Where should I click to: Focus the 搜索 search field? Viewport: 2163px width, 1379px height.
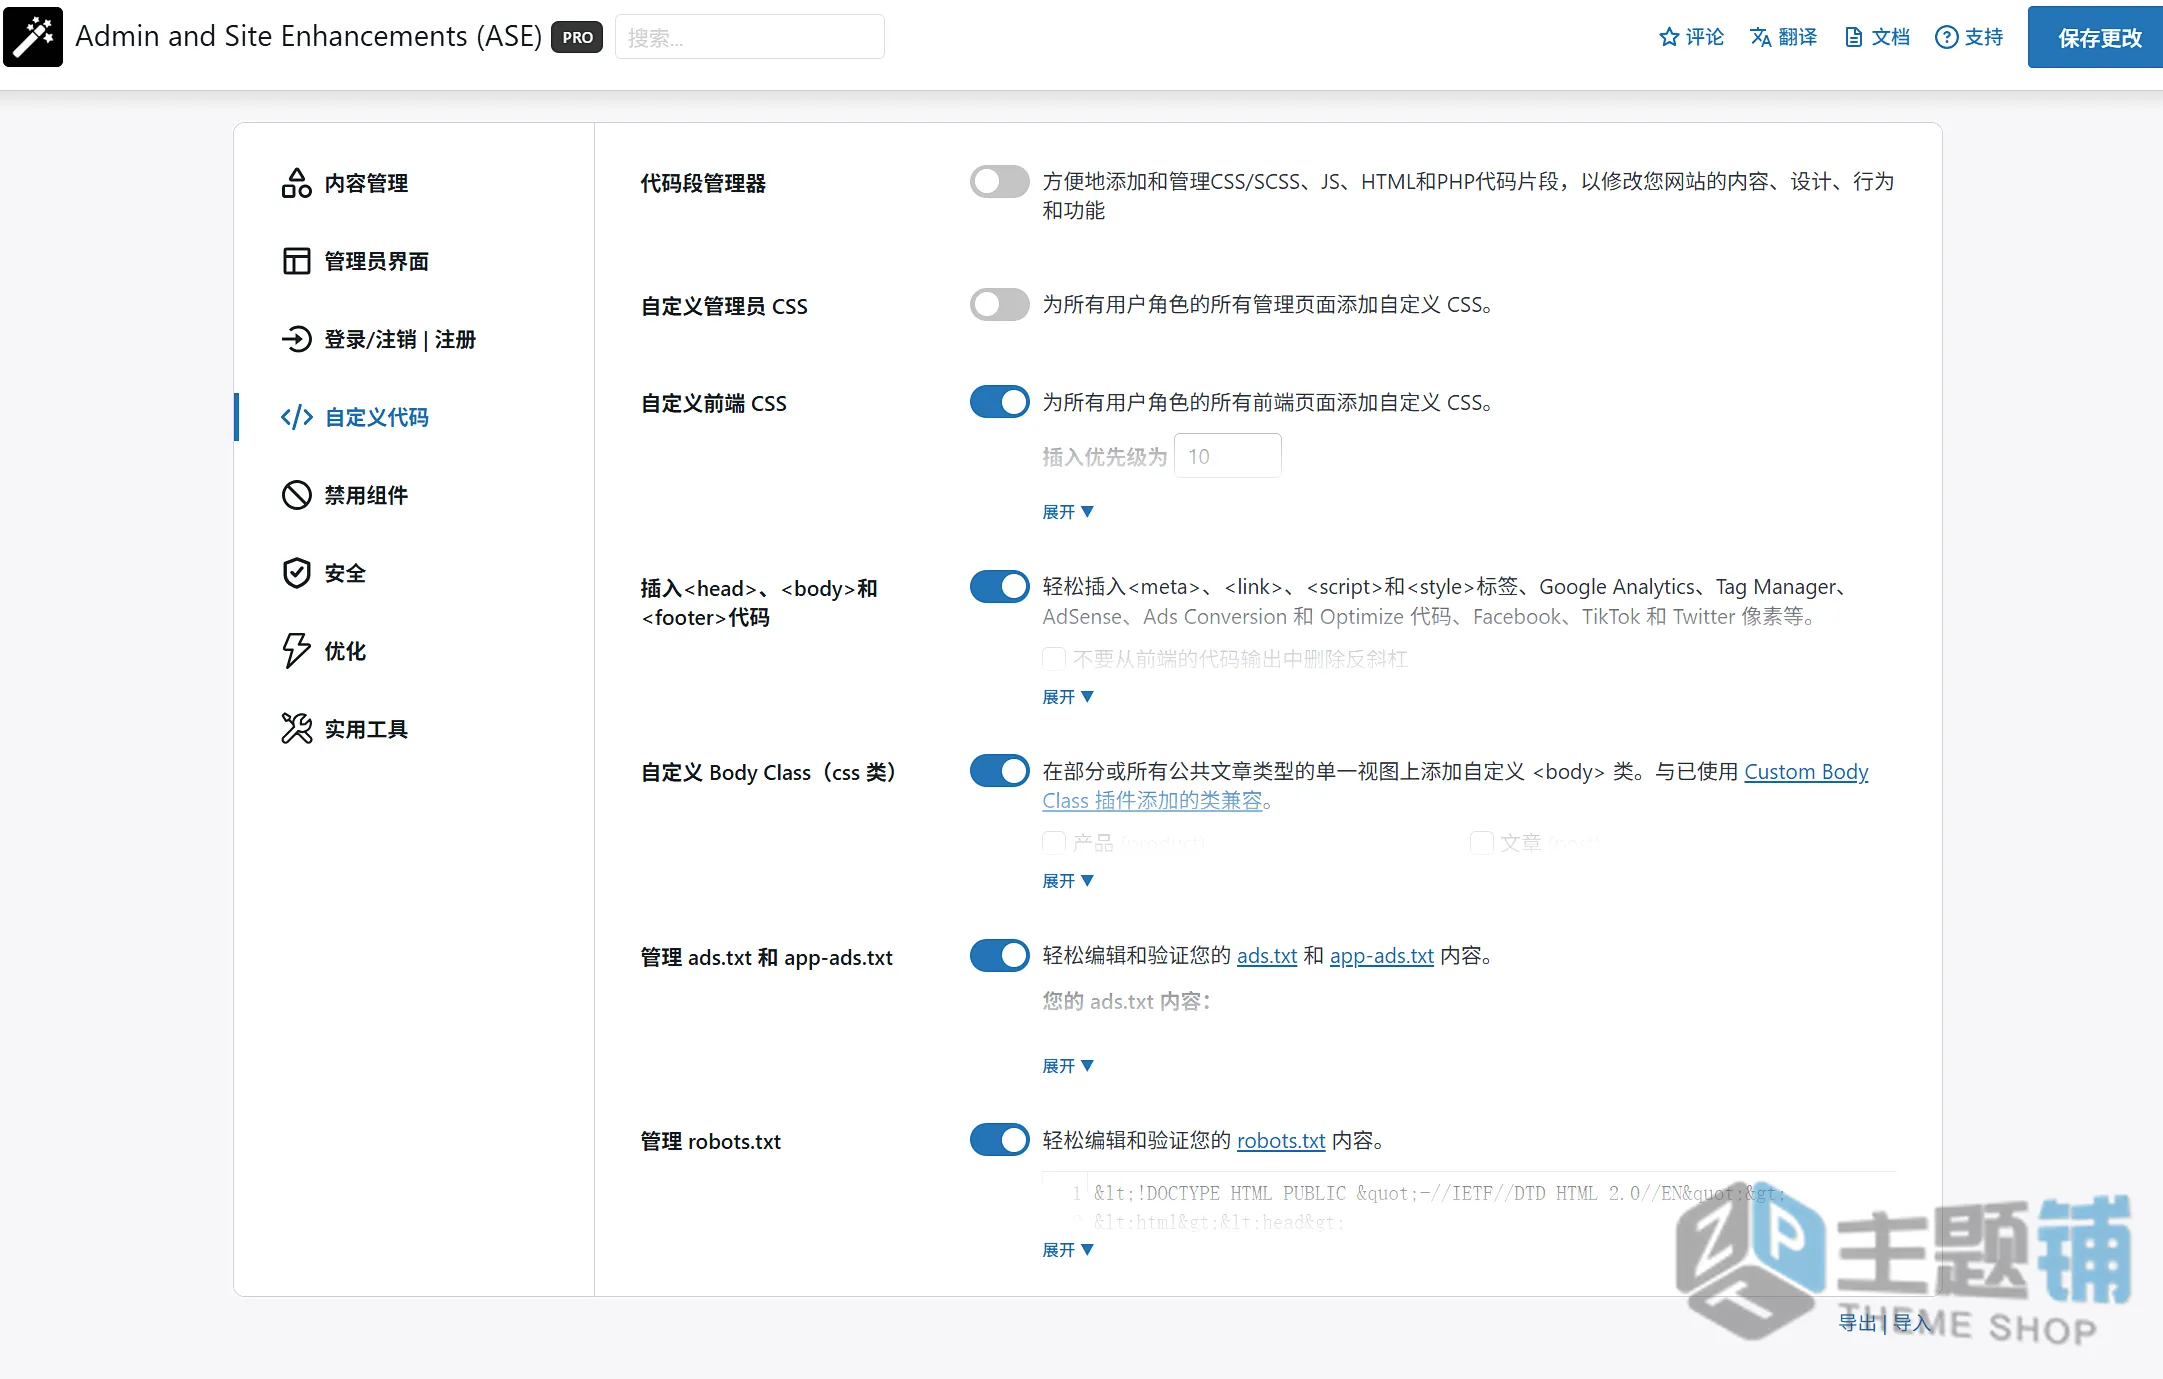(x=749, y=37)
